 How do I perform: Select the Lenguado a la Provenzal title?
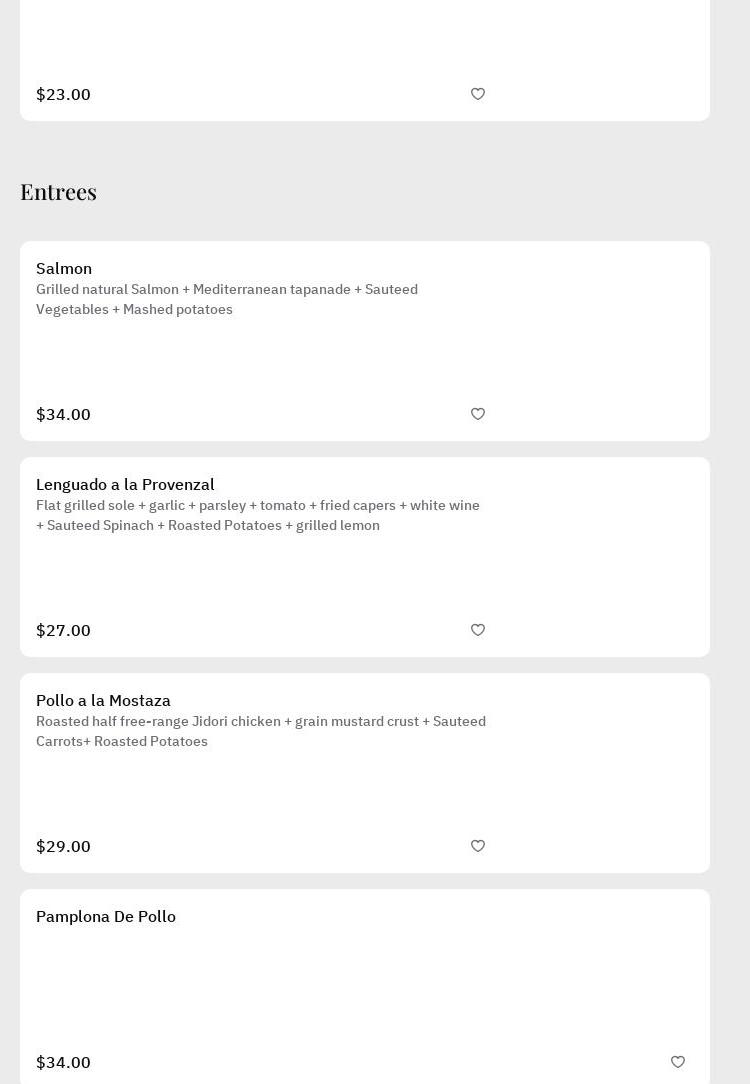[x=125, y=484]
